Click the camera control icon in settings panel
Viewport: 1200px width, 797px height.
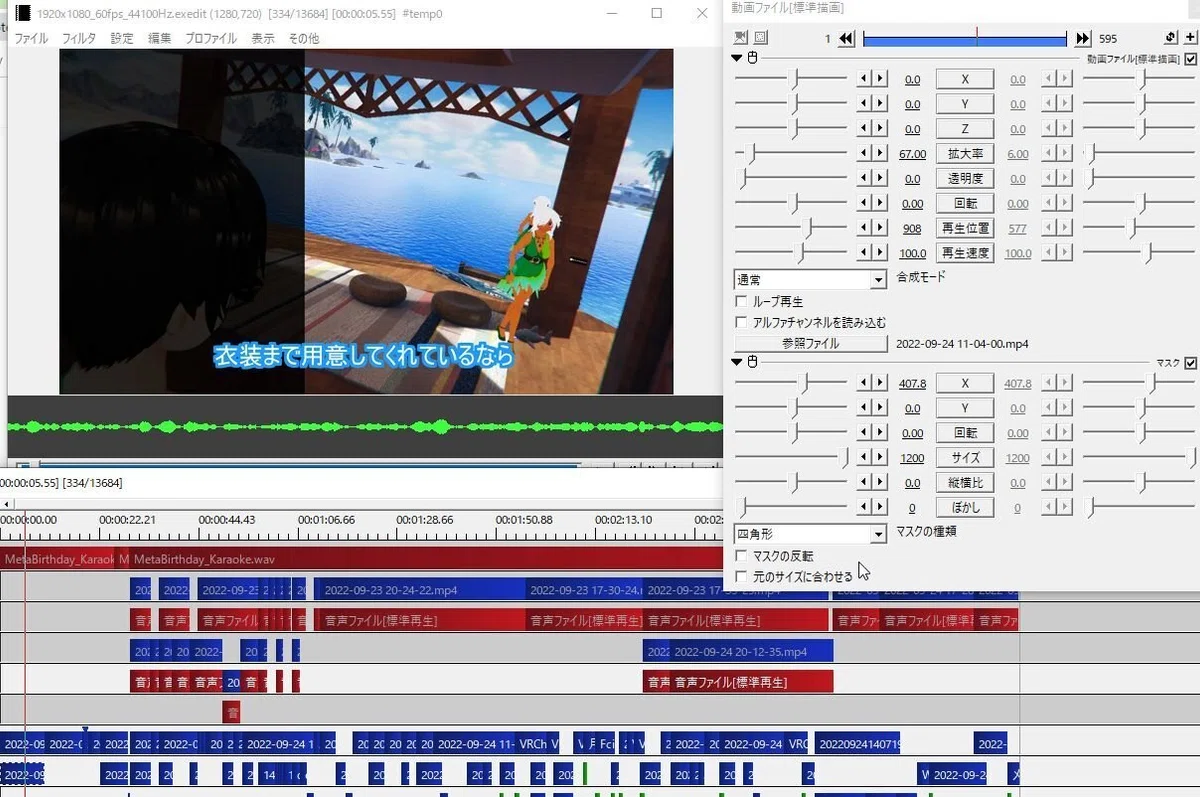click(x=741, y=38)
